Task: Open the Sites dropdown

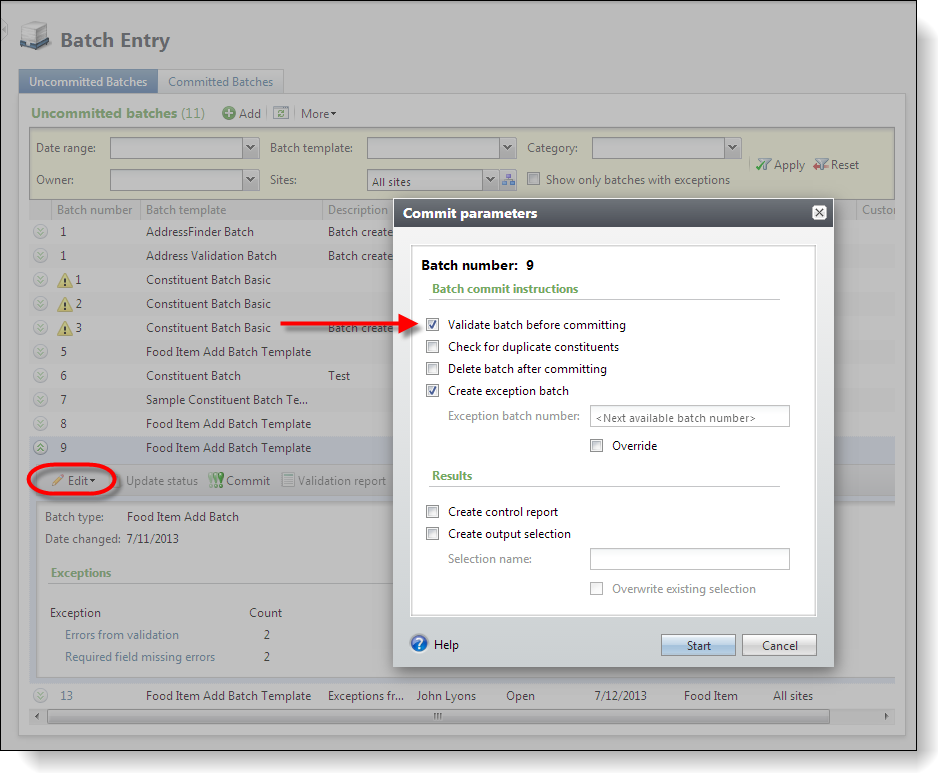Action: 491,179
